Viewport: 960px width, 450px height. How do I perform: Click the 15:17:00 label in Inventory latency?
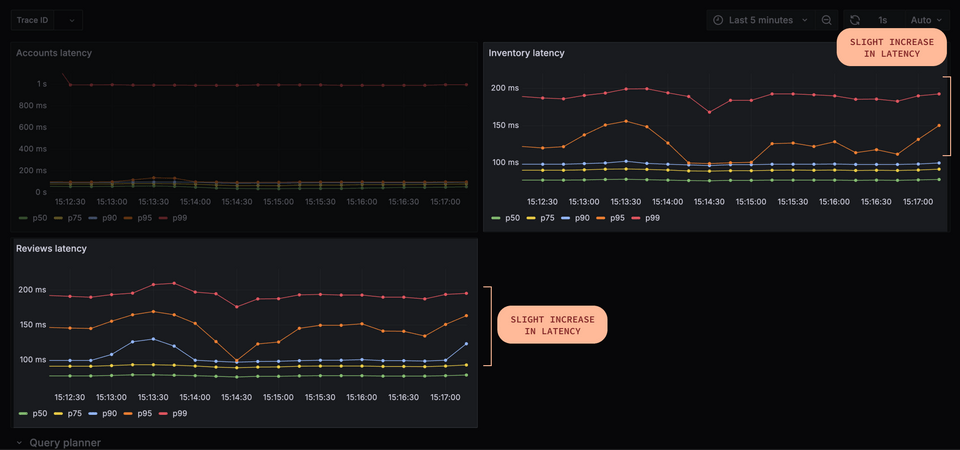918,201
